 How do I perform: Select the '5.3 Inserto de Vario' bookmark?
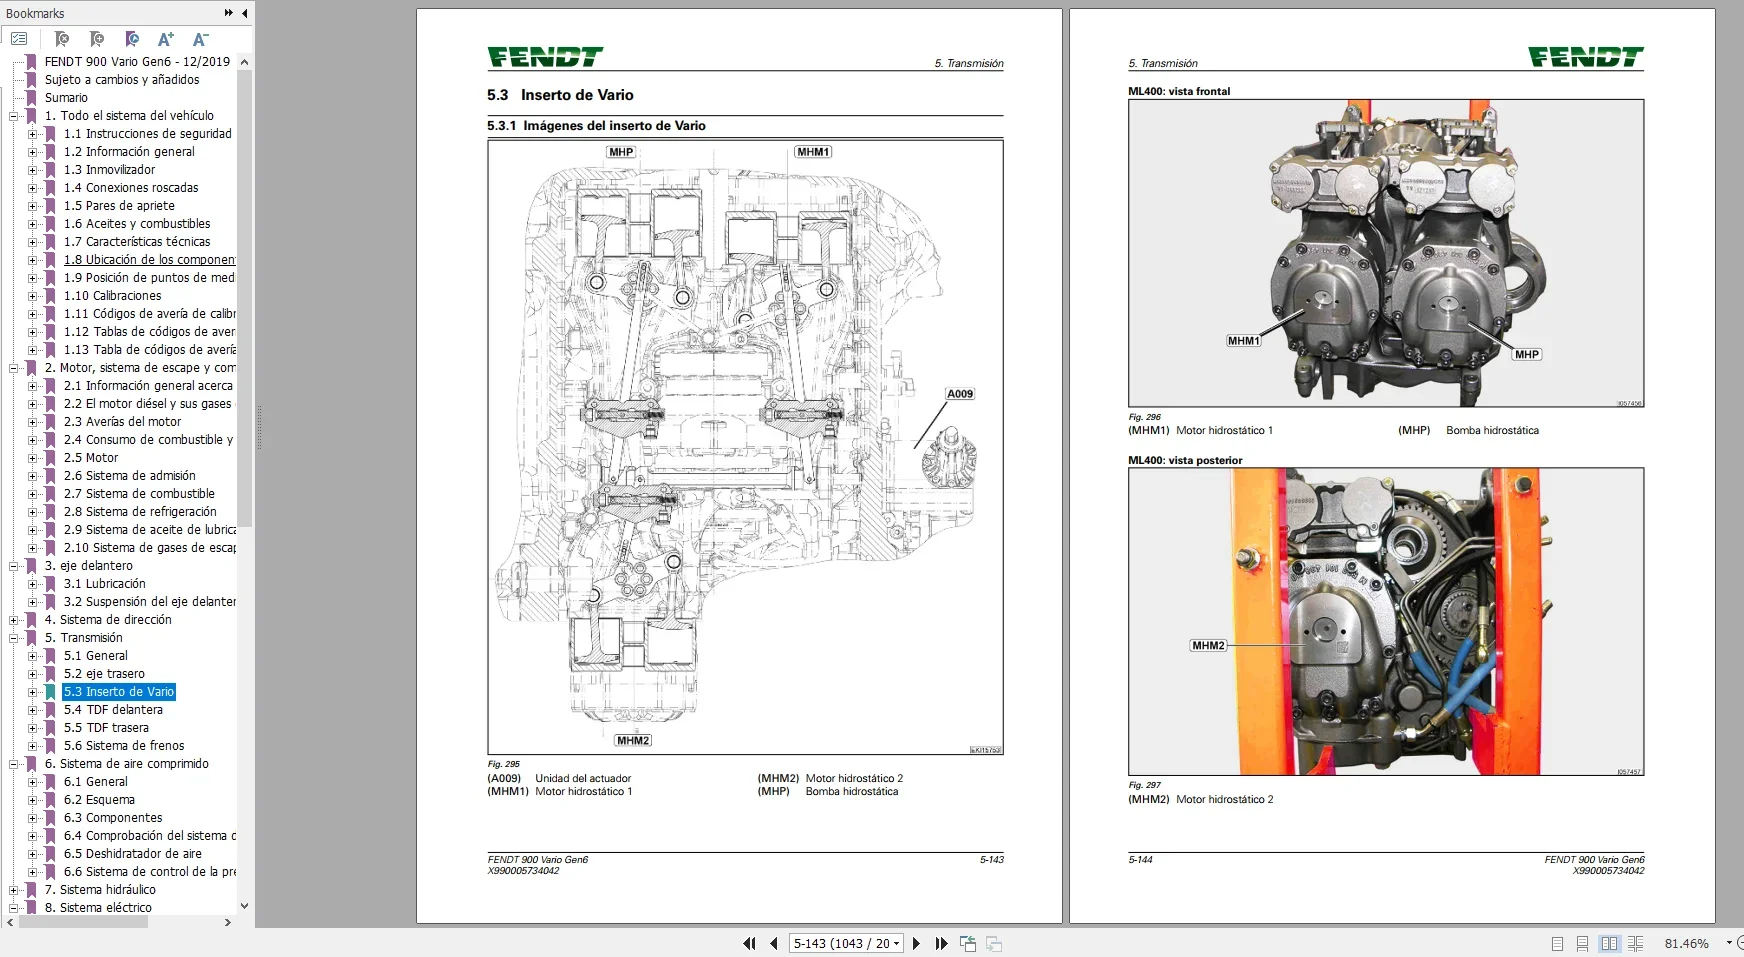point(119,691)
